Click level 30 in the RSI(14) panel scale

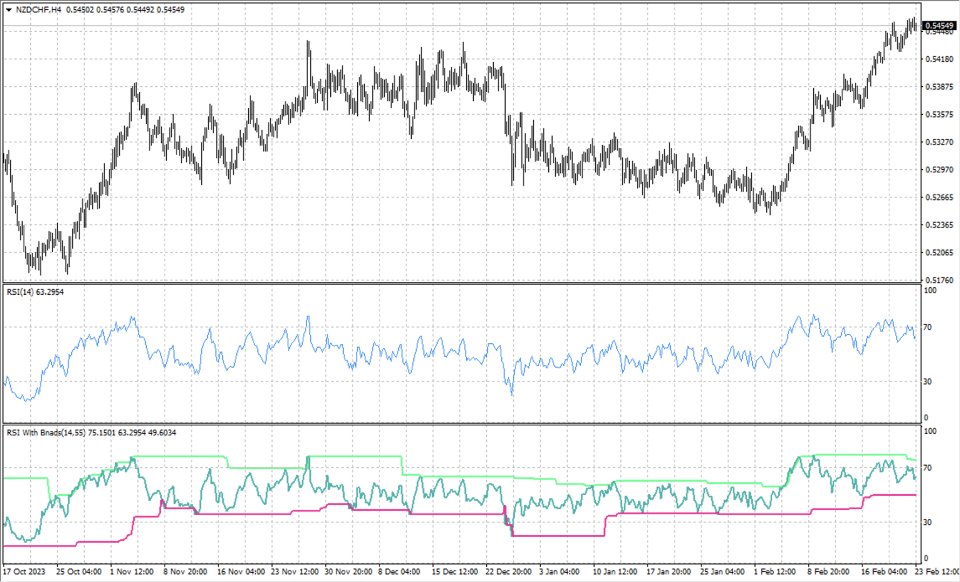coord(928,381)
